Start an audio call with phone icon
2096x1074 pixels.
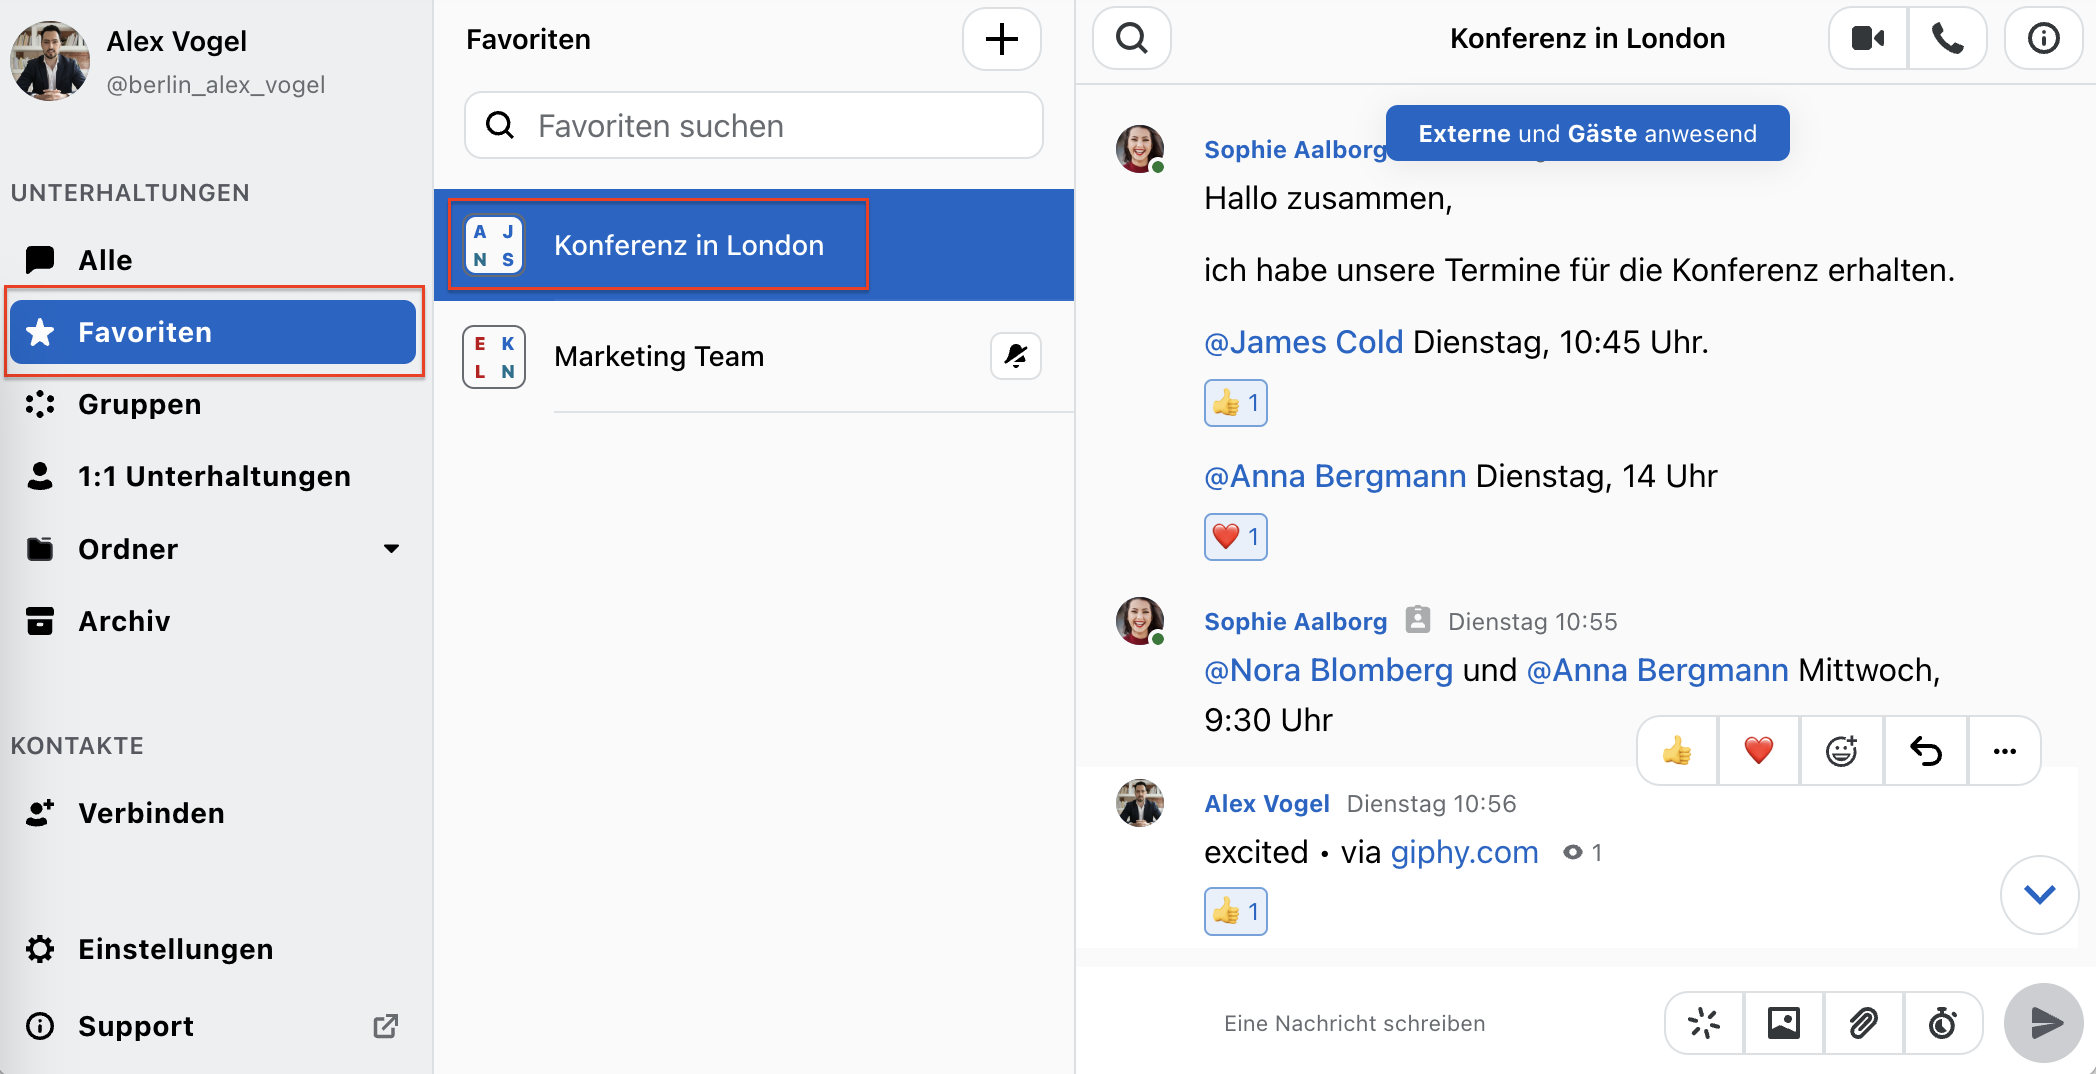click(x=1947, y=39)
